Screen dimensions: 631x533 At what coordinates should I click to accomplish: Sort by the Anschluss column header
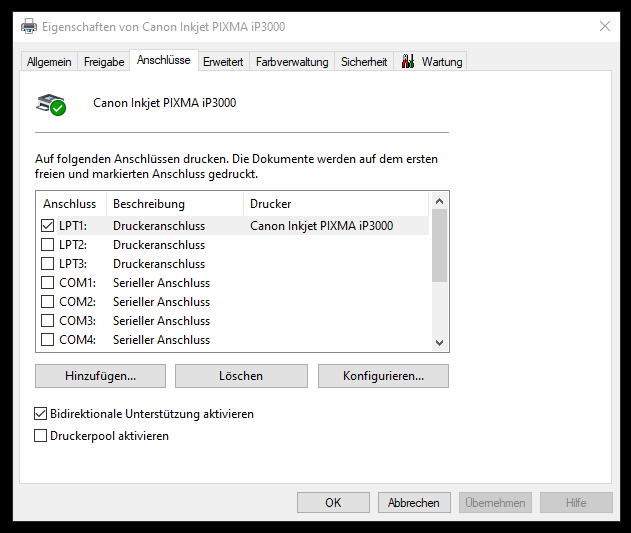[71, 204]
